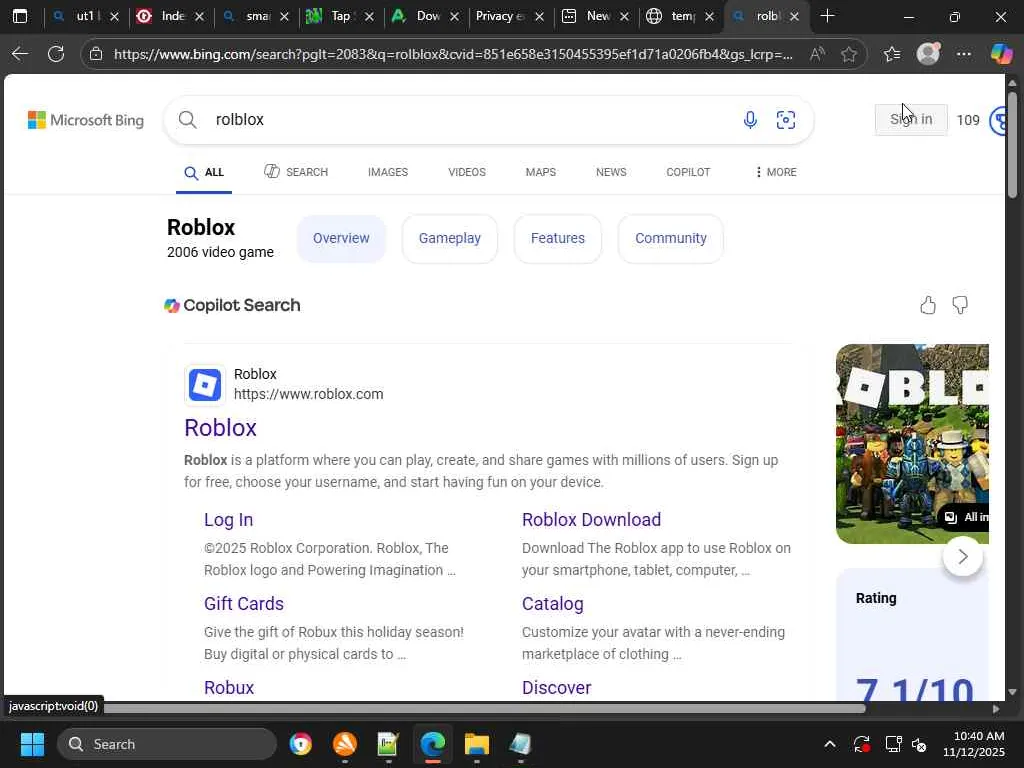The image size is (1024, 768).
Task: Open the Roblox main result link
Action: pyautogui.click(x=221, y=428)
